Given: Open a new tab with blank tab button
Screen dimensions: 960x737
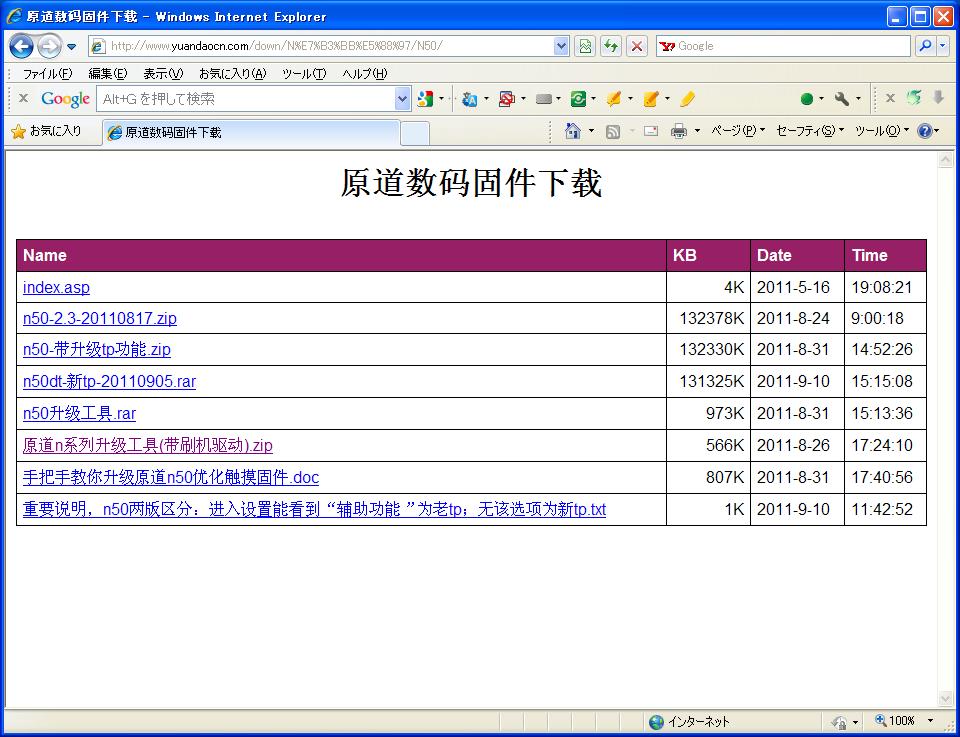Looking at the screenshot, I should (414, 133).
